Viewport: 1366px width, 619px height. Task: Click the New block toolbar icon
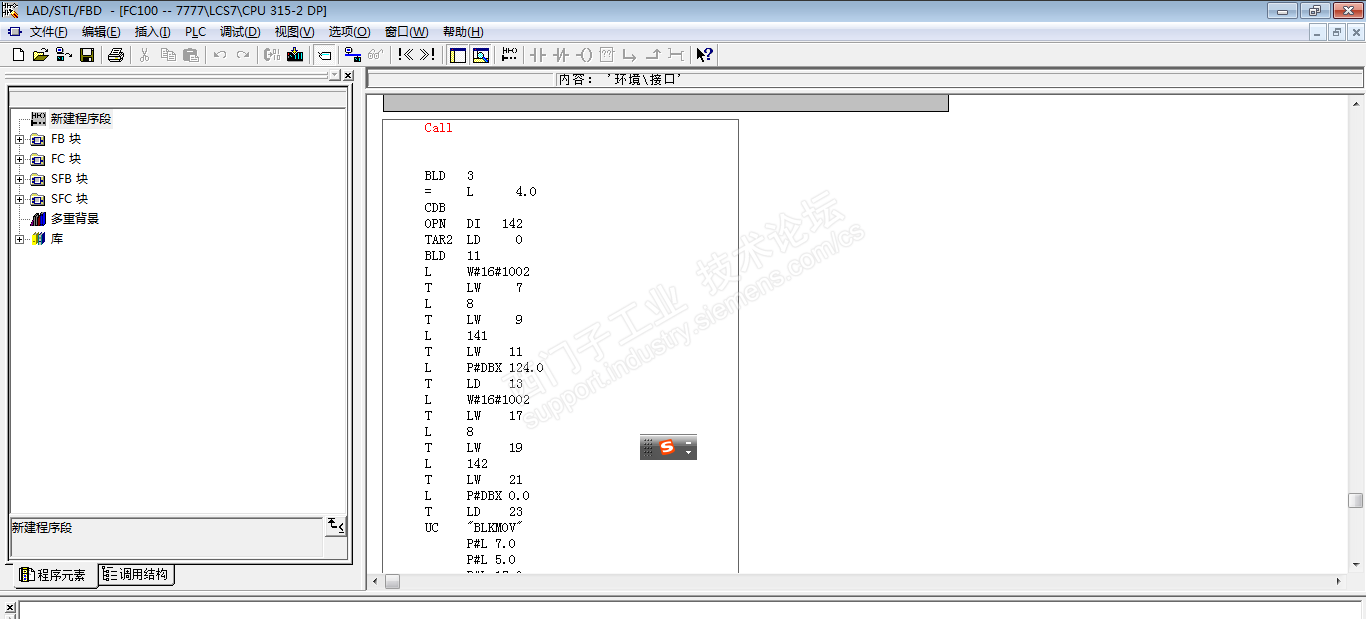pyautogui.click(x=18, y=55)
